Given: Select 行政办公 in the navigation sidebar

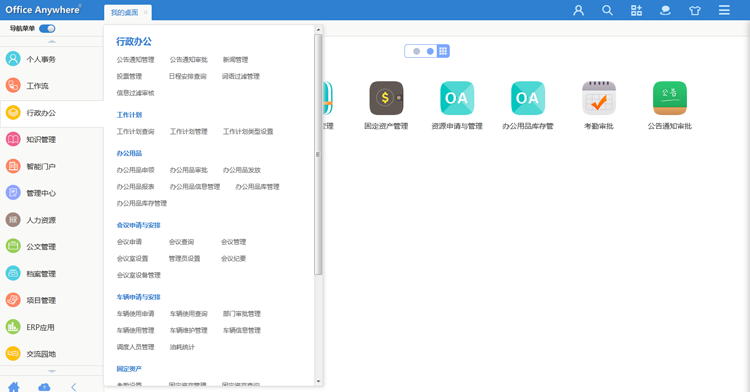Looking at the screenshot, I should (52, 113).
